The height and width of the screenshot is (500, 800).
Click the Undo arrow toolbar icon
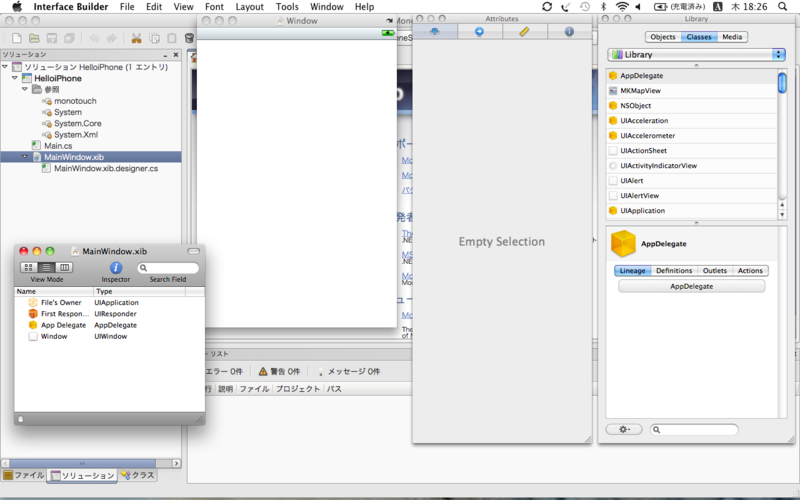click(94, 38)
